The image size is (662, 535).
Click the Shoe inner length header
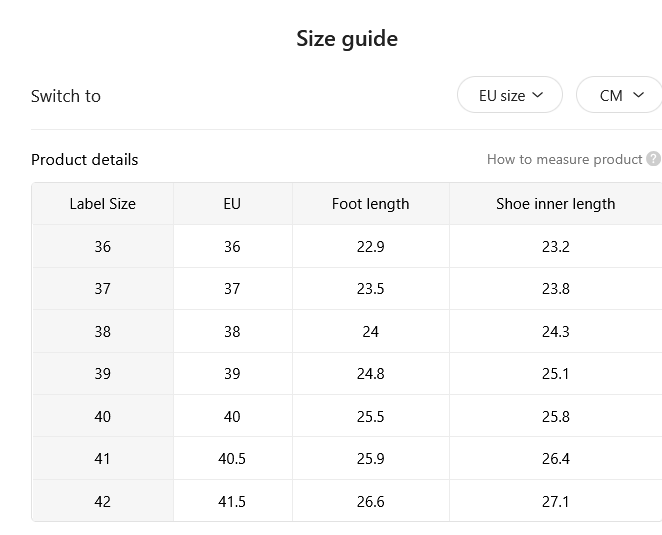tap(556, 204)
